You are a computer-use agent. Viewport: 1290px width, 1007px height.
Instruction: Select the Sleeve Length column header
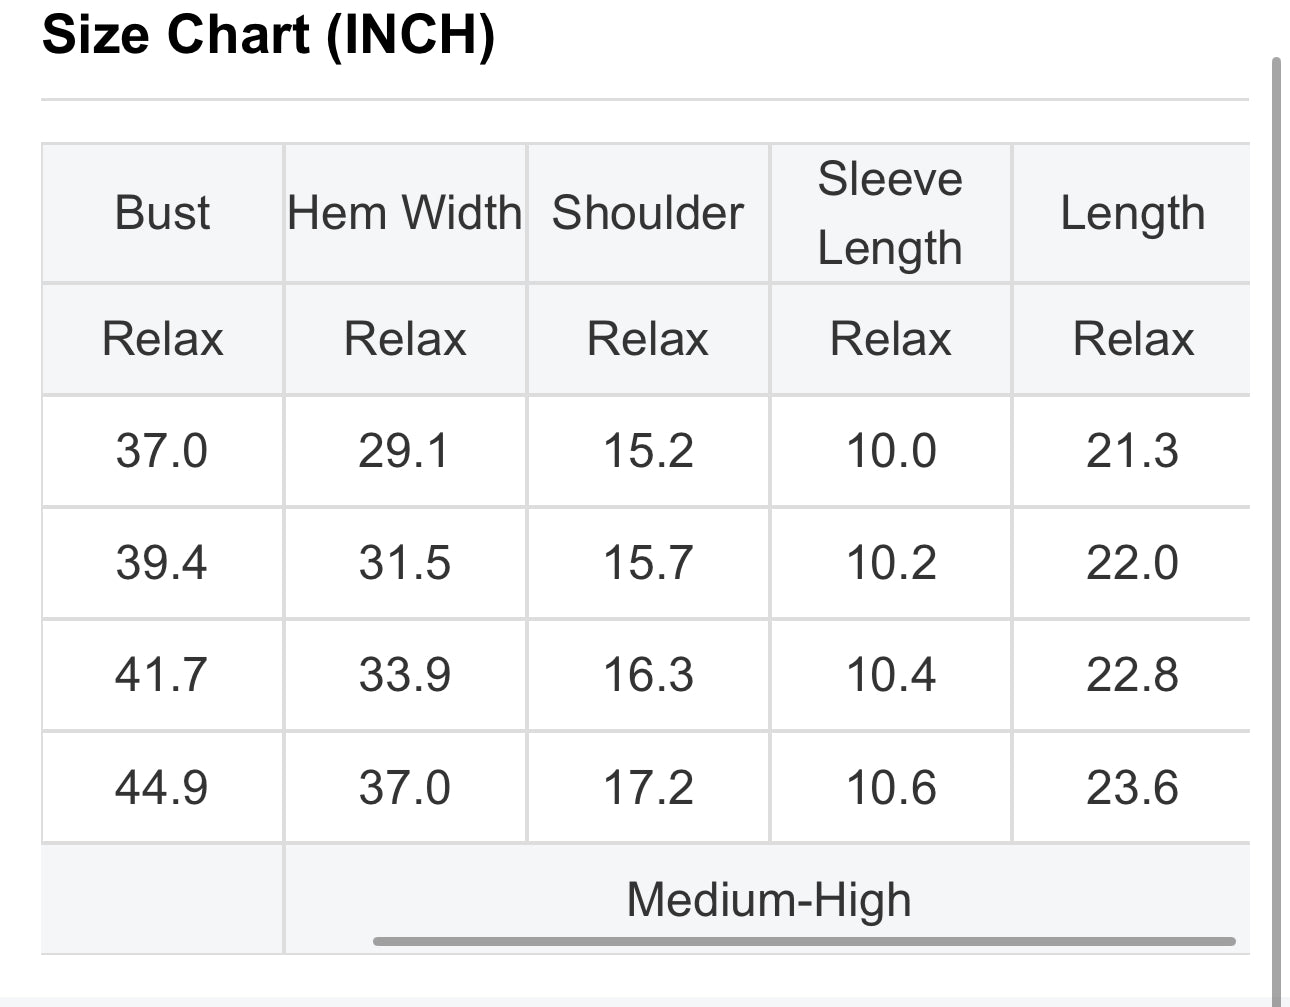(890, 213)
